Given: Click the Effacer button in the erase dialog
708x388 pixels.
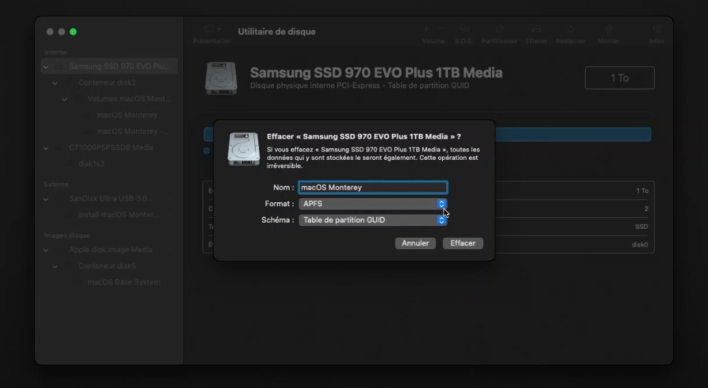Looking at the screenshot, I should [463, 243].
